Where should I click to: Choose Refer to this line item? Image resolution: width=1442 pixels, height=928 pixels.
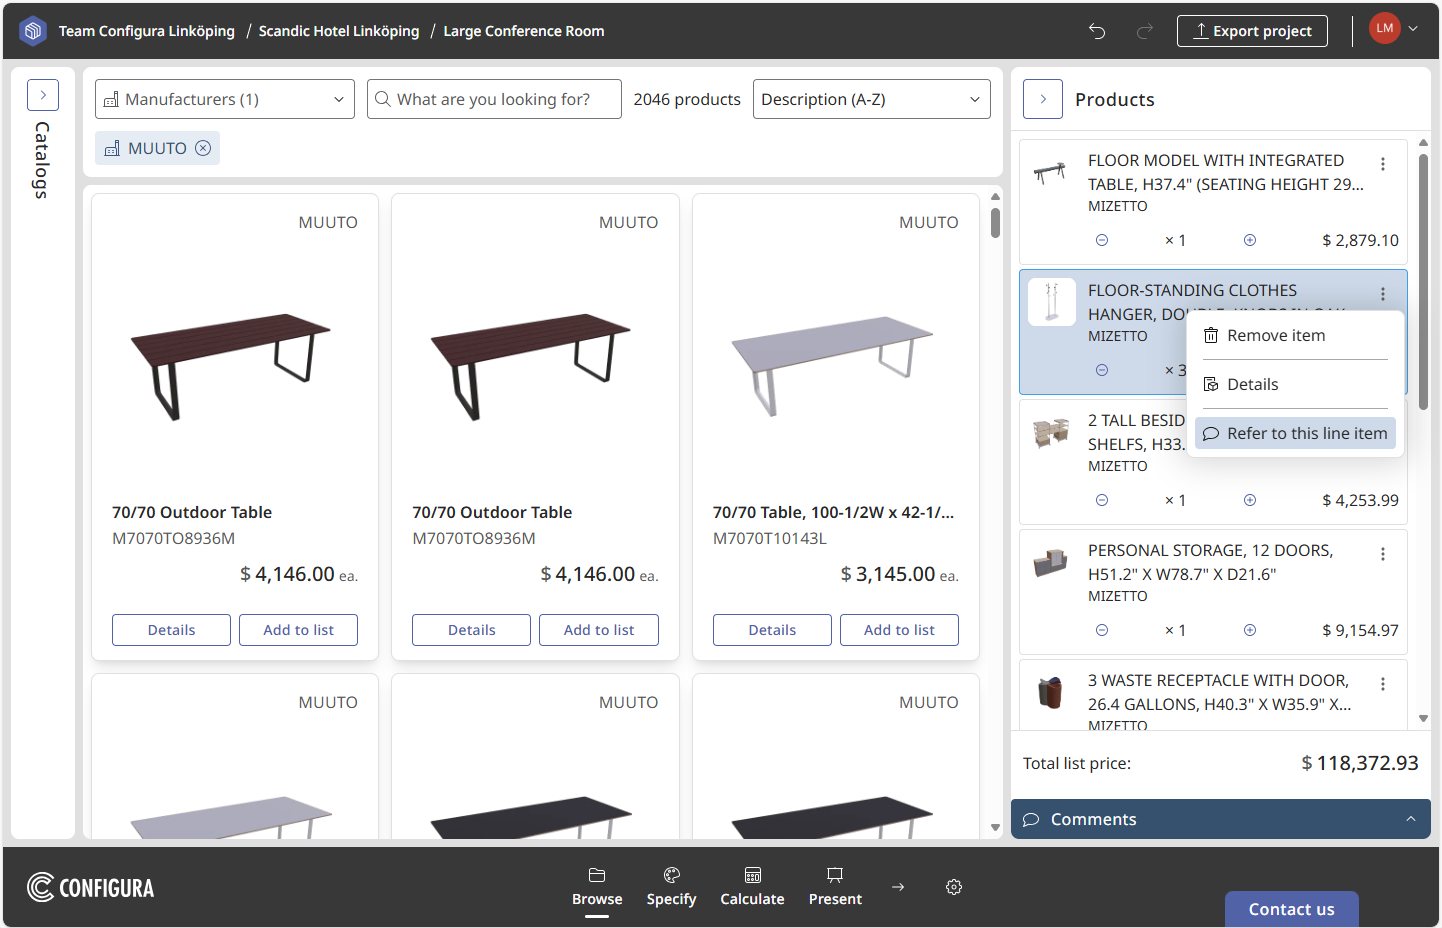[x=1295, y=433]
